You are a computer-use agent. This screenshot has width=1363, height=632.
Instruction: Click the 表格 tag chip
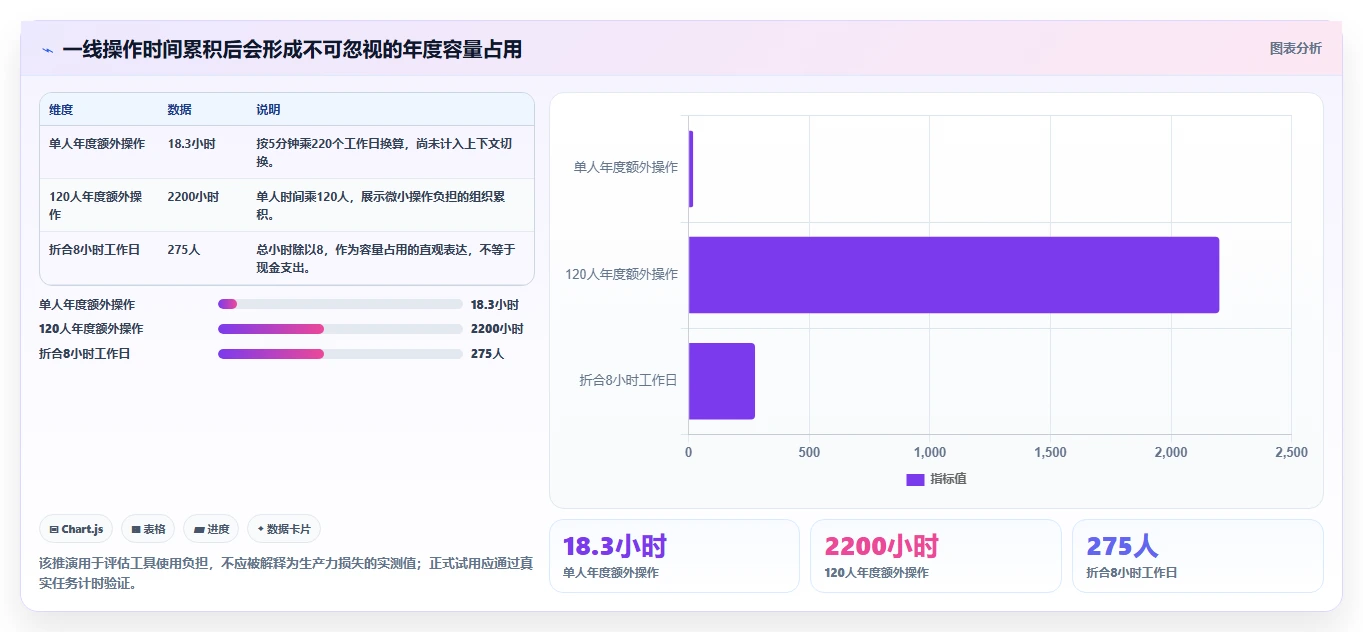tap(148, 529)
